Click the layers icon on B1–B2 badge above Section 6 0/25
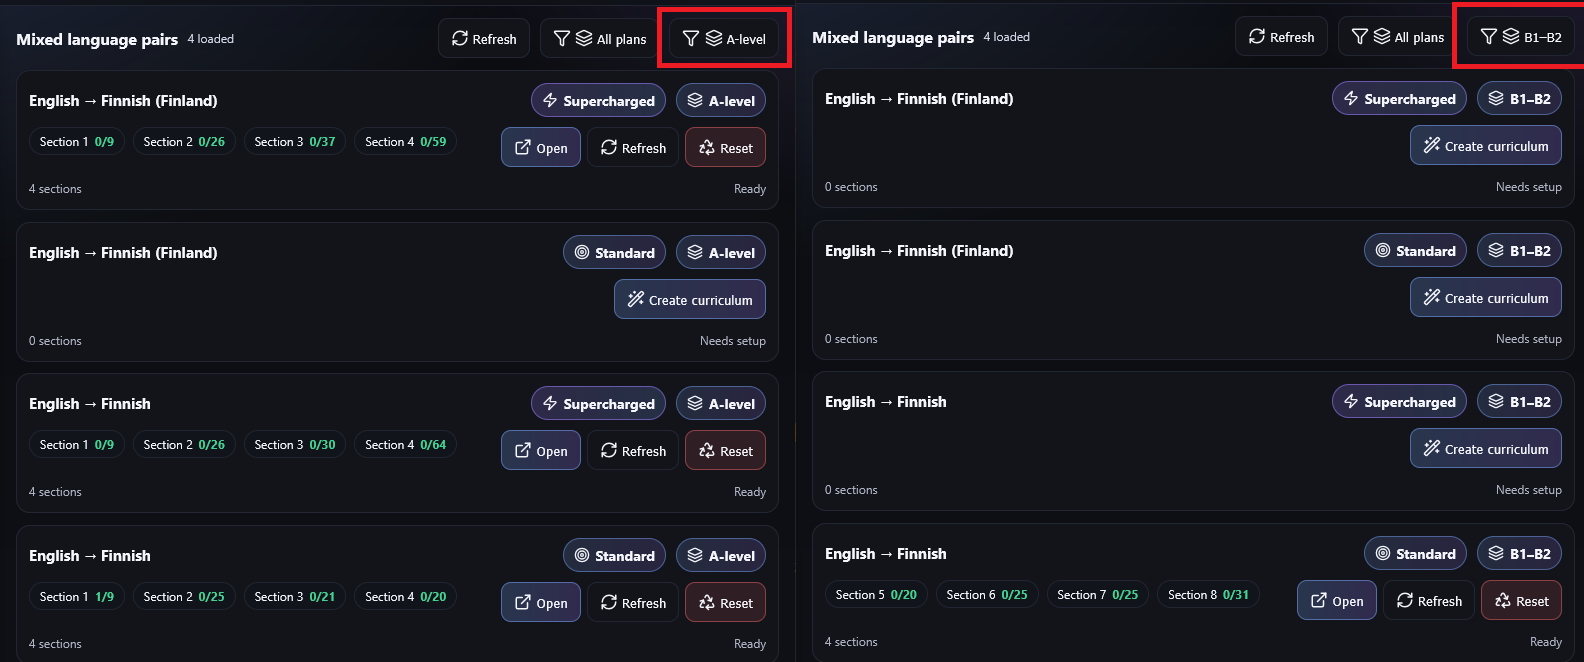This screenshot has height=662, width=1584. (x=1496, y=554)
